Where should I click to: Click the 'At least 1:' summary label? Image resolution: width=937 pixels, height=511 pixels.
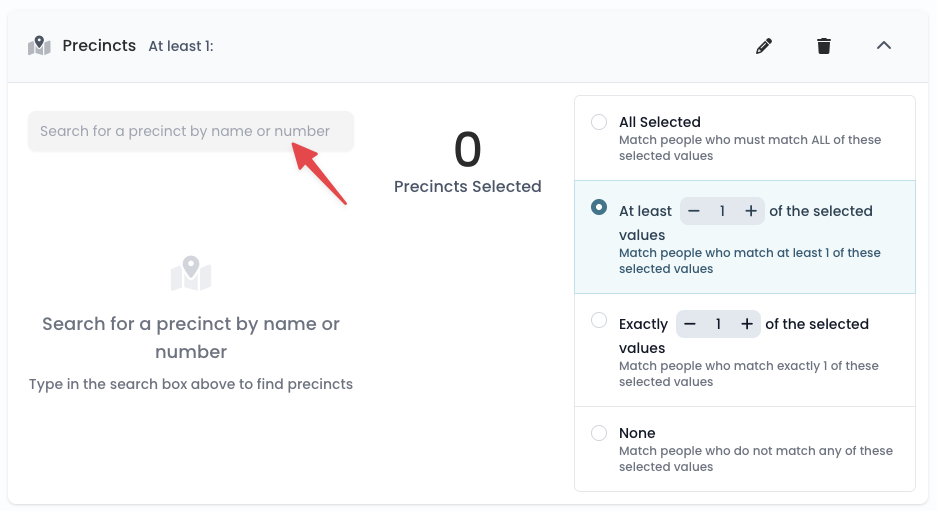pyautogui.click(x=180, y=46)
